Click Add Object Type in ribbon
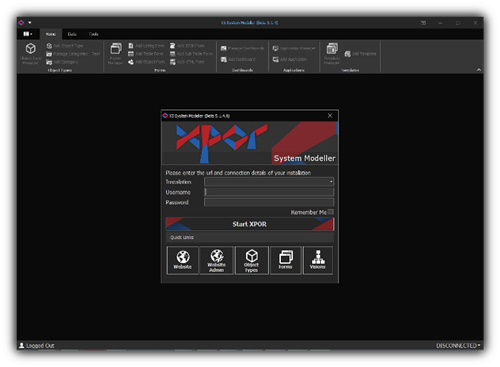This screenshot has height=367, width=500. coord(65,46)
